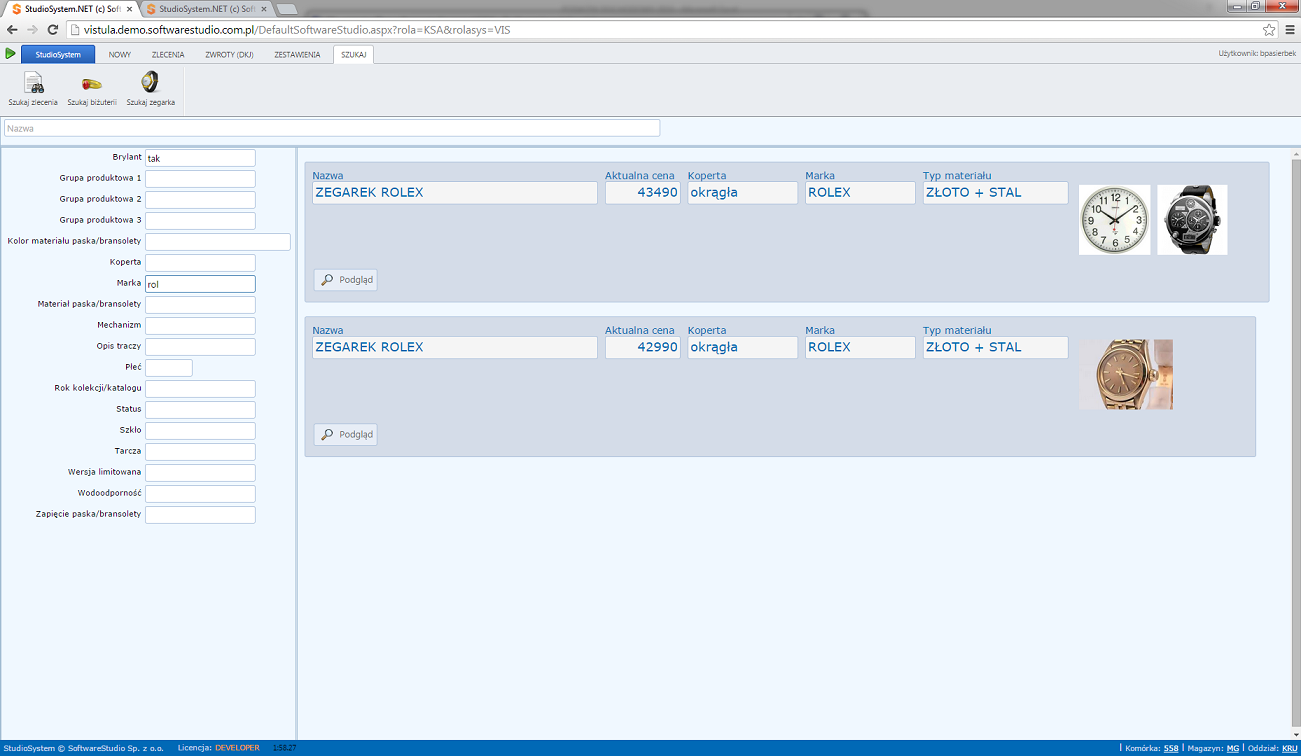Go back in browser history

pos(12,30)
